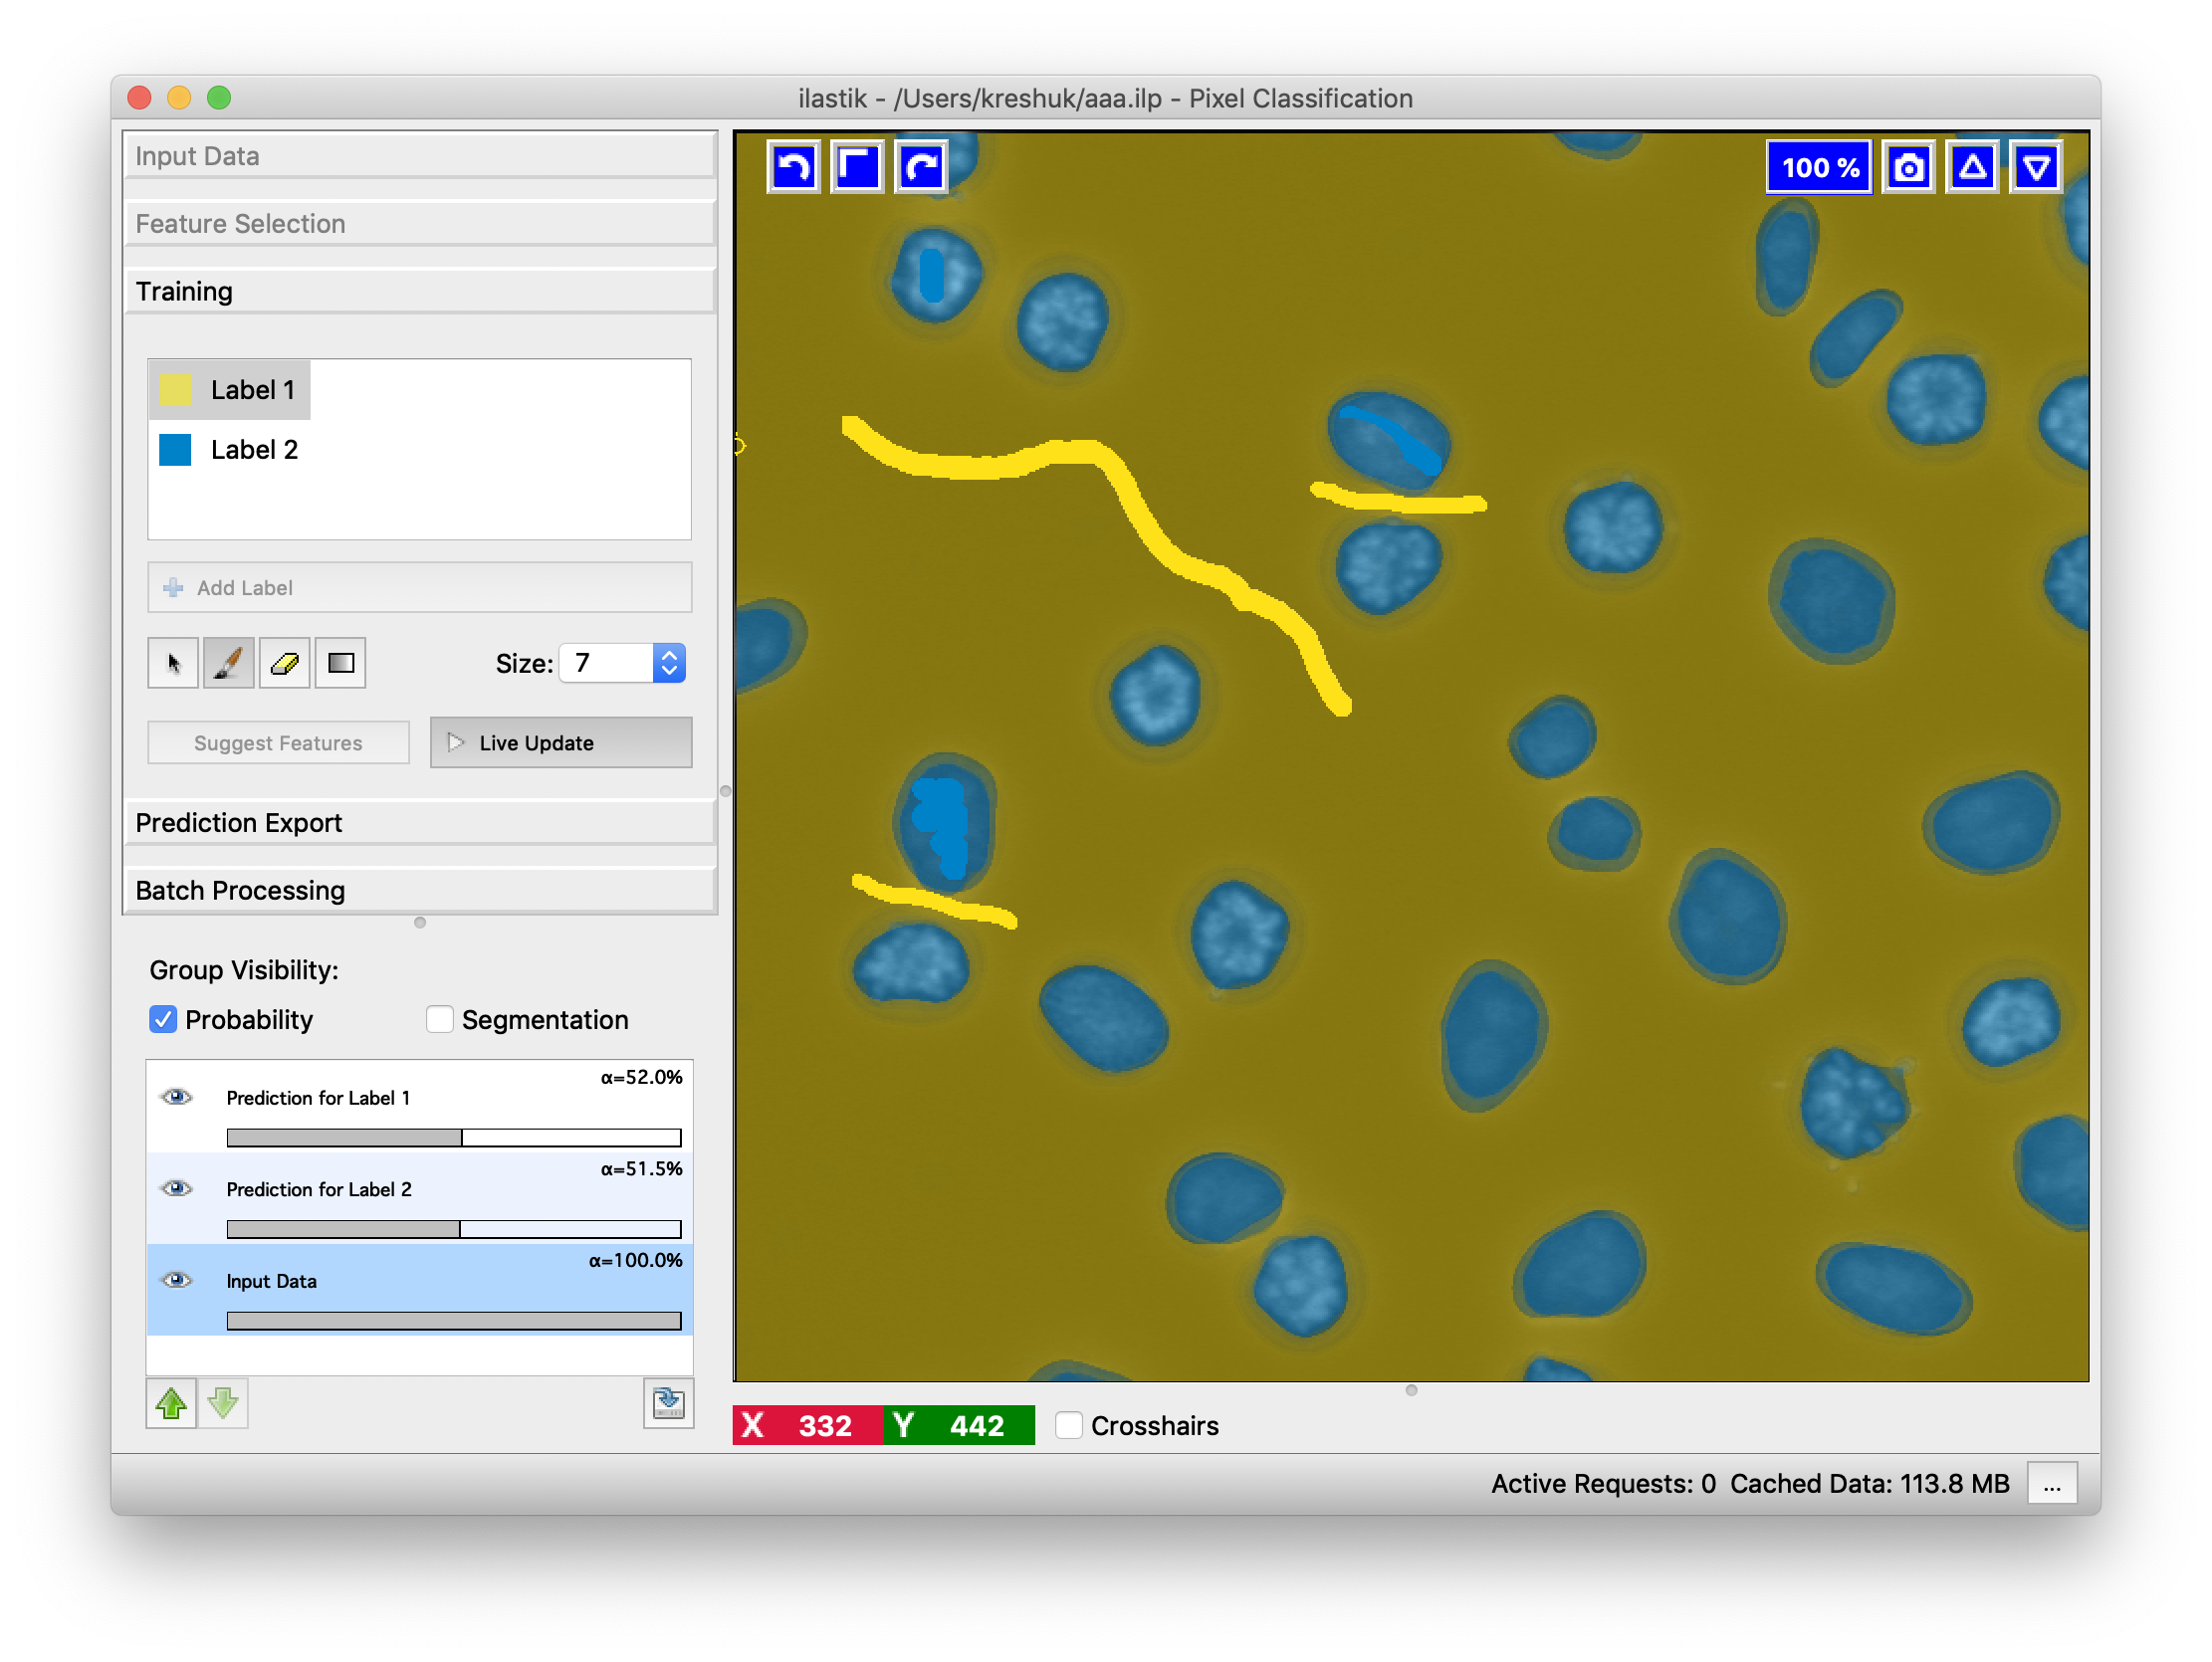
Task: Toggle visibility of Prediction for Label 1
Action: pos(177,1098)
